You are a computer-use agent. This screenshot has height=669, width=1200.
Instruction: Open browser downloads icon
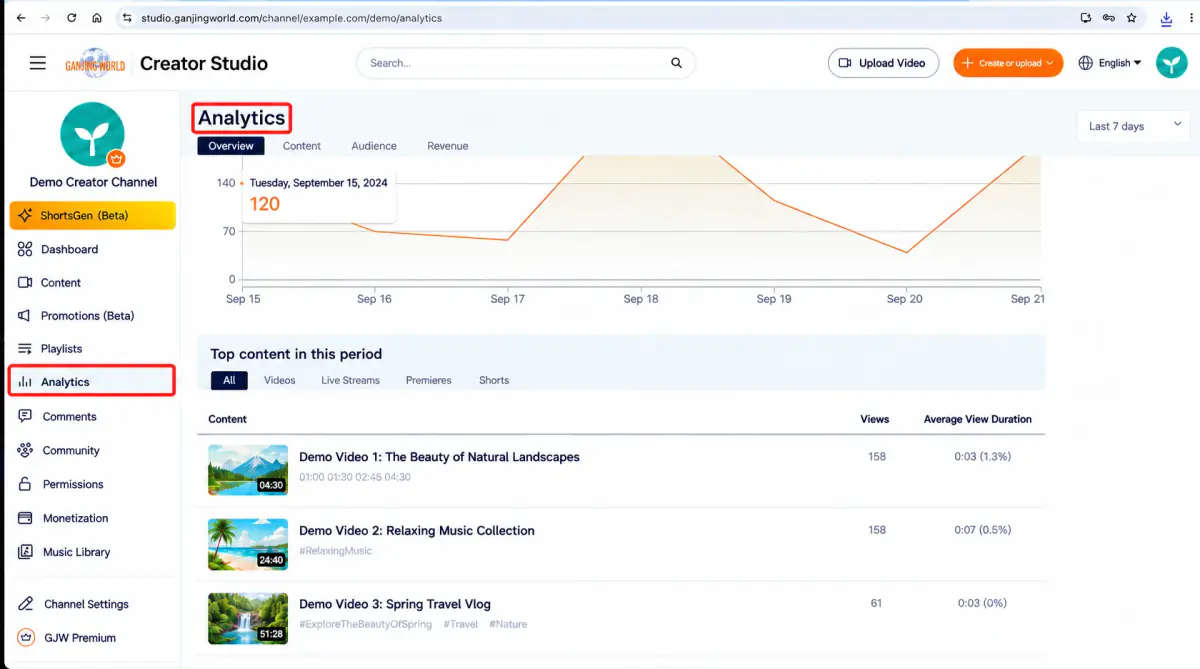1166,18
